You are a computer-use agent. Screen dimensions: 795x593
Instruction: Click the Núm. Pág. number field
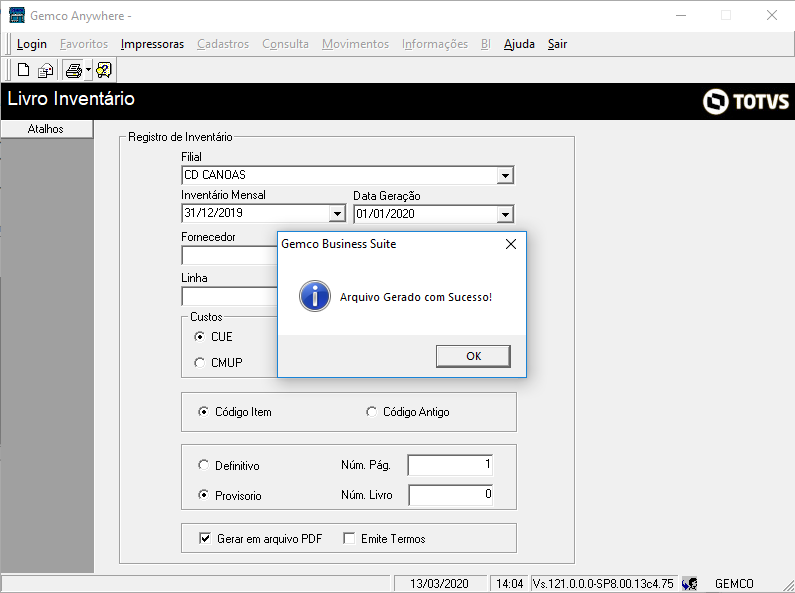click(x=450, y=465)
